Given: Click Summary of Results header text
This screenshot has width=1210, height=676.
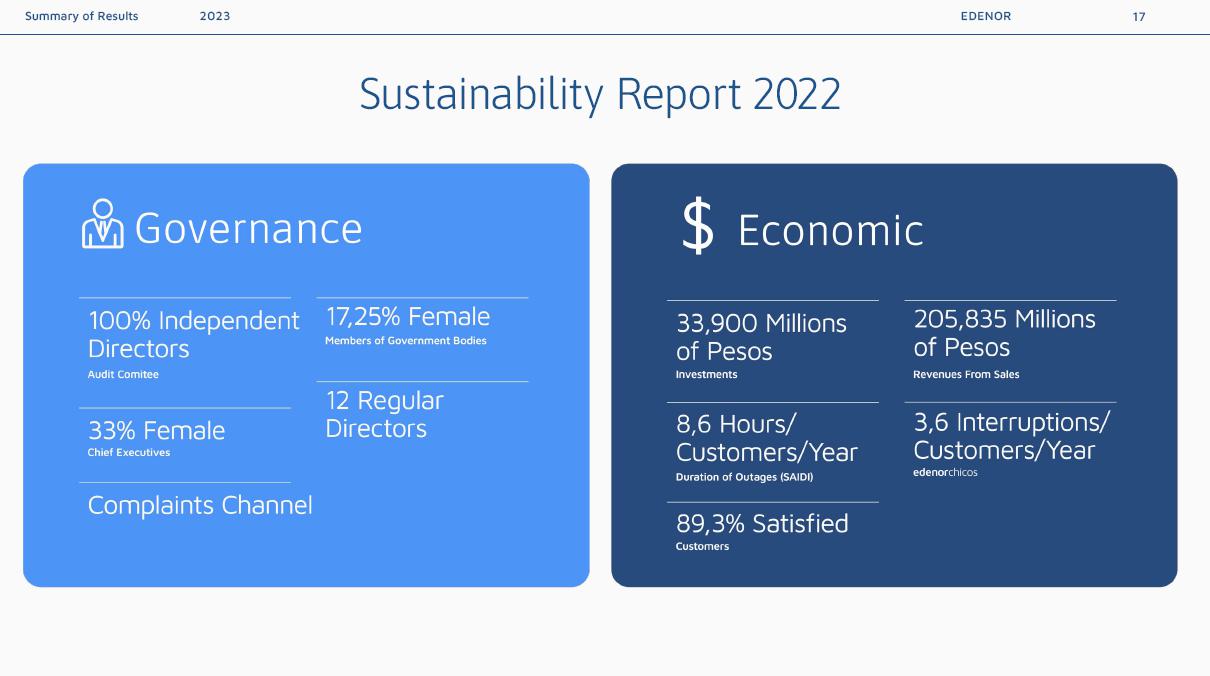Looking at the screenshot, I should [82, 16].
